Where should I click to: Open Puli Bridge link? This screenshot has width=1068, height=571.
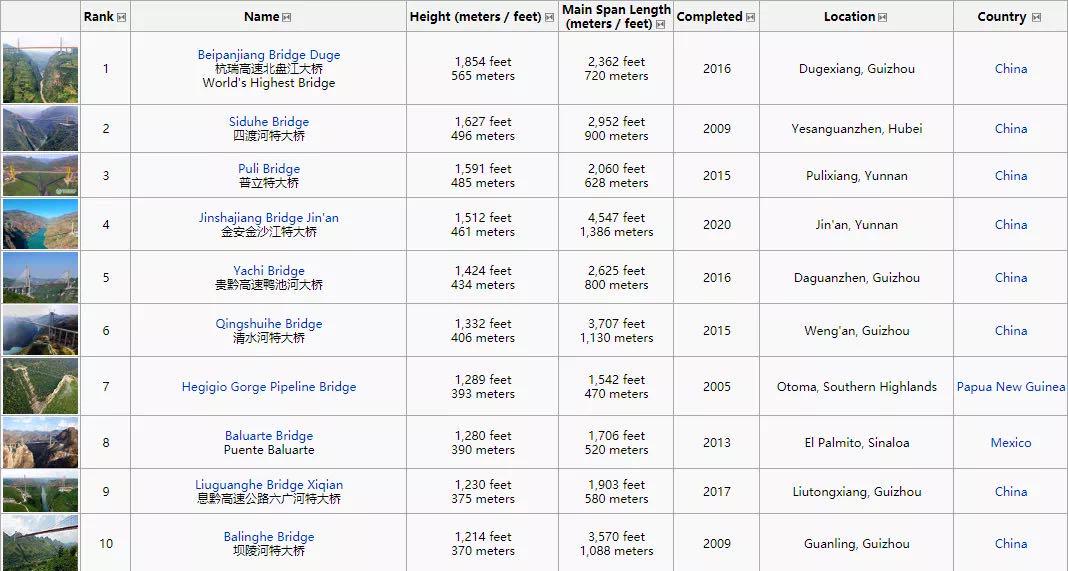coord(269,168)
